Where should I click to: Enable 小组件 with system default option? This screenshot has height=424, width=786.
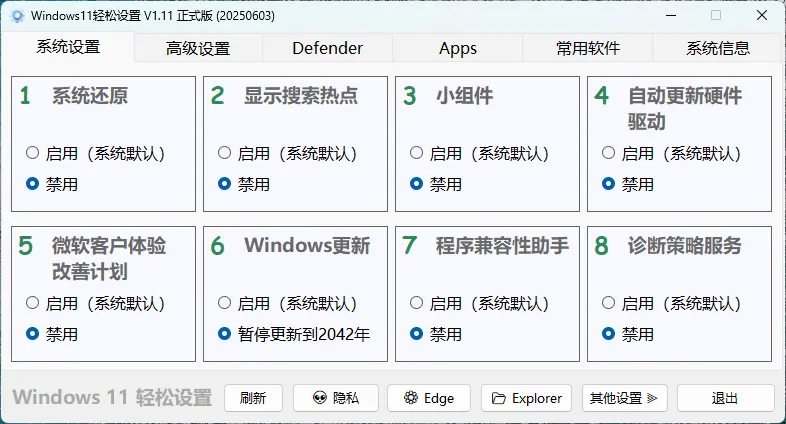pos(417,153)
